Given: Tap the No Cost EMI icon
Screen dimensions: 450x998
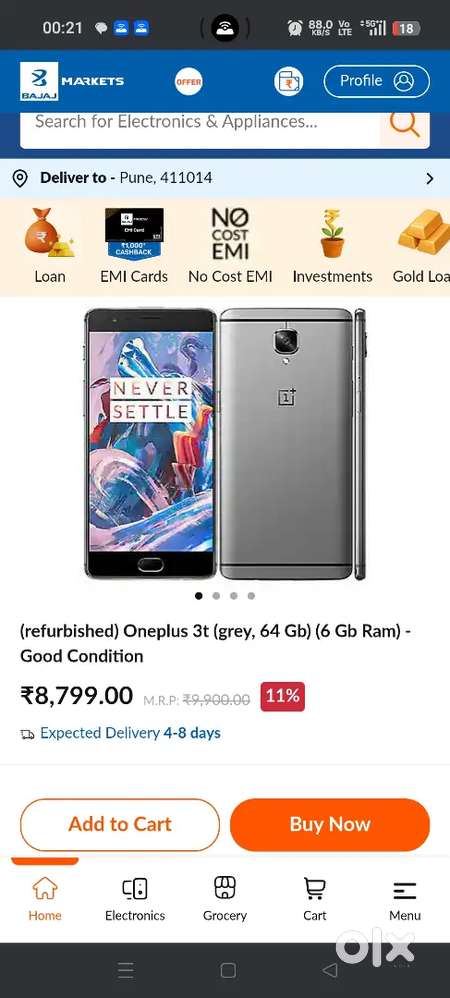Looking at the screenshot, I should [x=230, y=234].
